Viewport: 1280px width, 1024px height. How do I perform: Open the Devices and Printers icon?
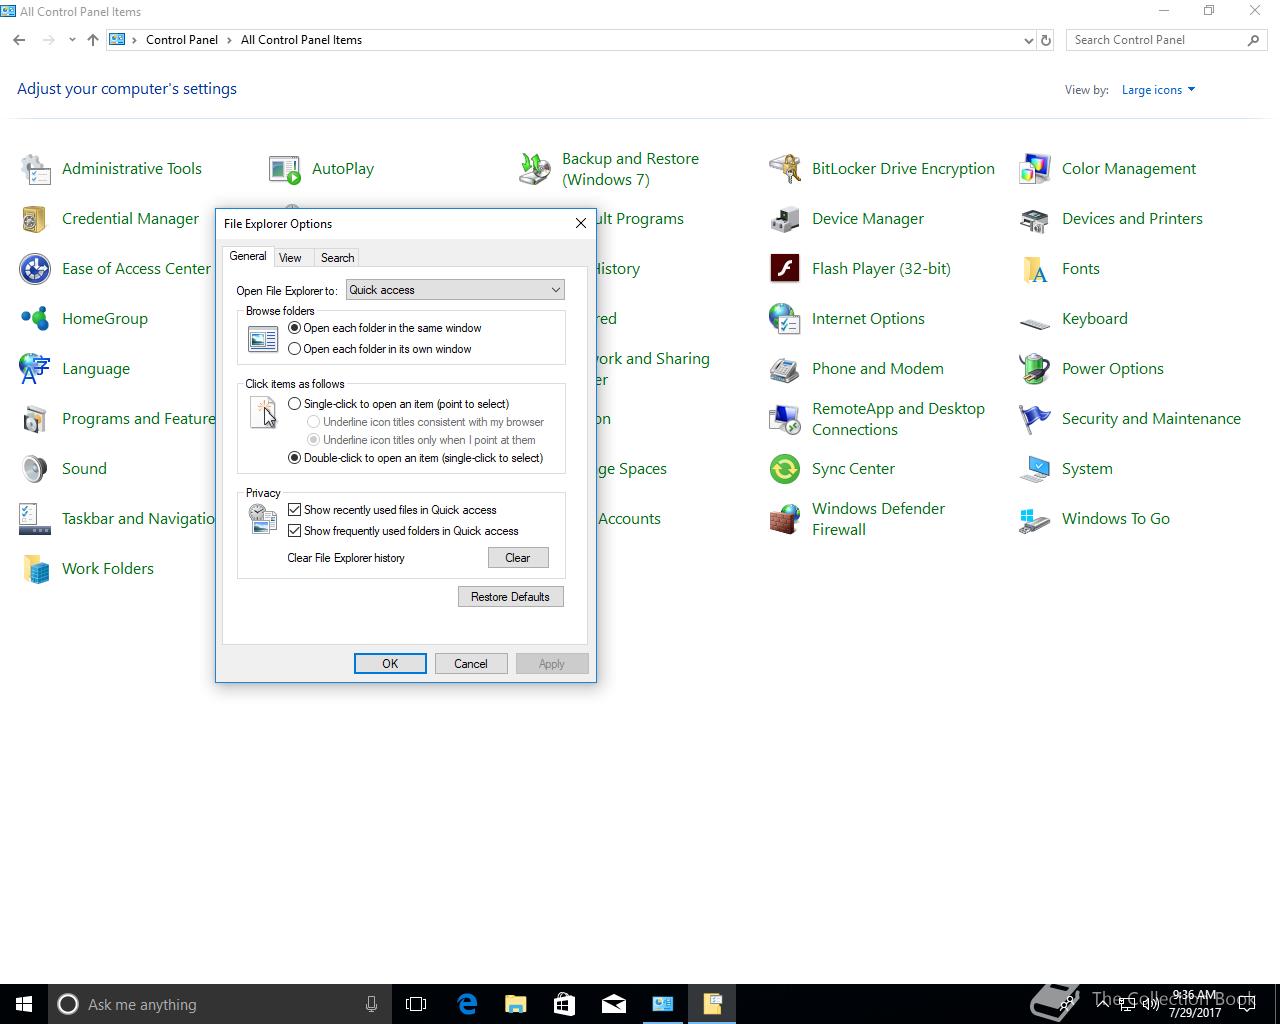(x=1035, y=219)
